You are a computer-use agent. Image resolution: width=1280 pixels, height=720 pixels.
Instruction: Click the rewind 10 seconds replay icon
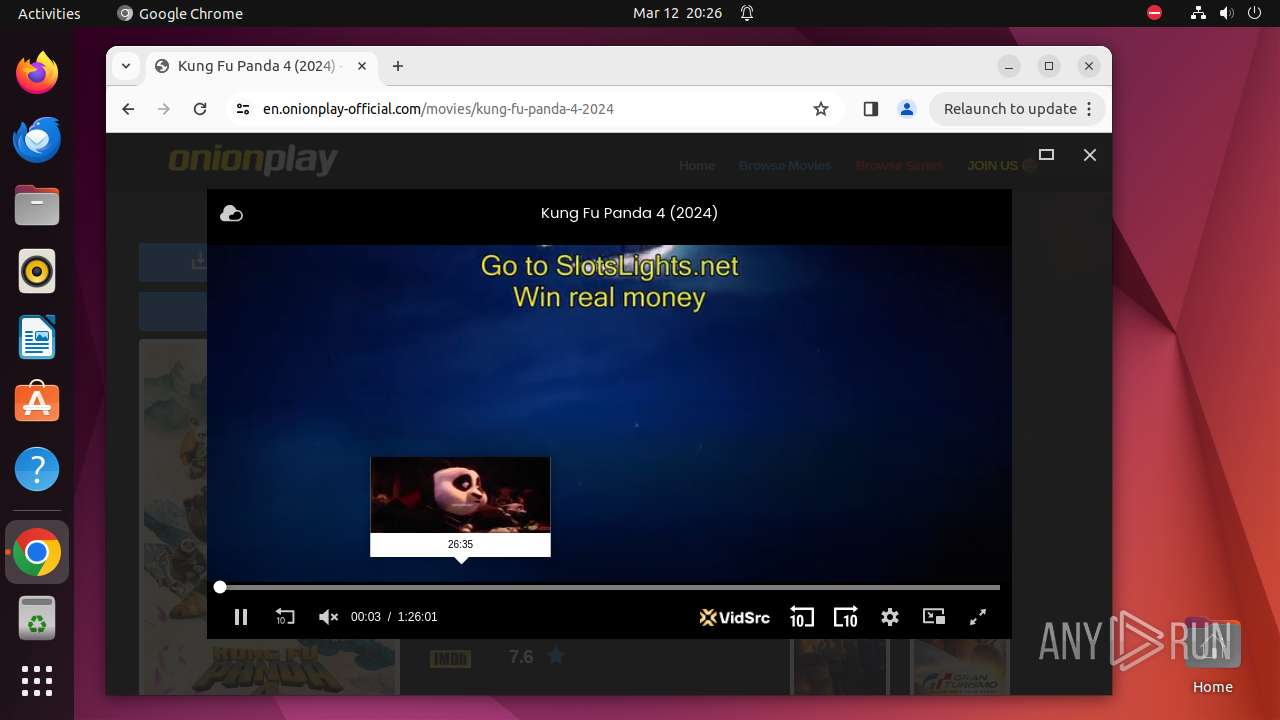(285, 617)
